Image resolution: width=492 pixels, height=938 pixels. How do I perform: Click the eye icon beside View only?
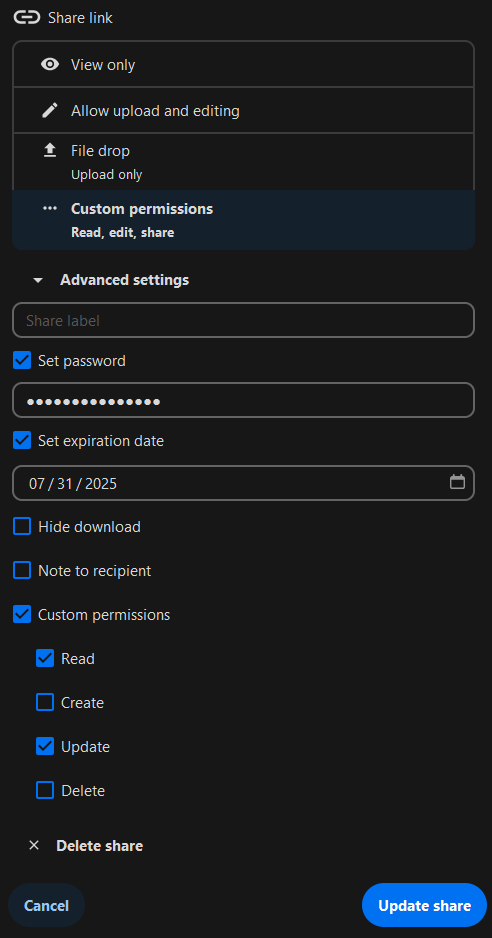(50, 65)
